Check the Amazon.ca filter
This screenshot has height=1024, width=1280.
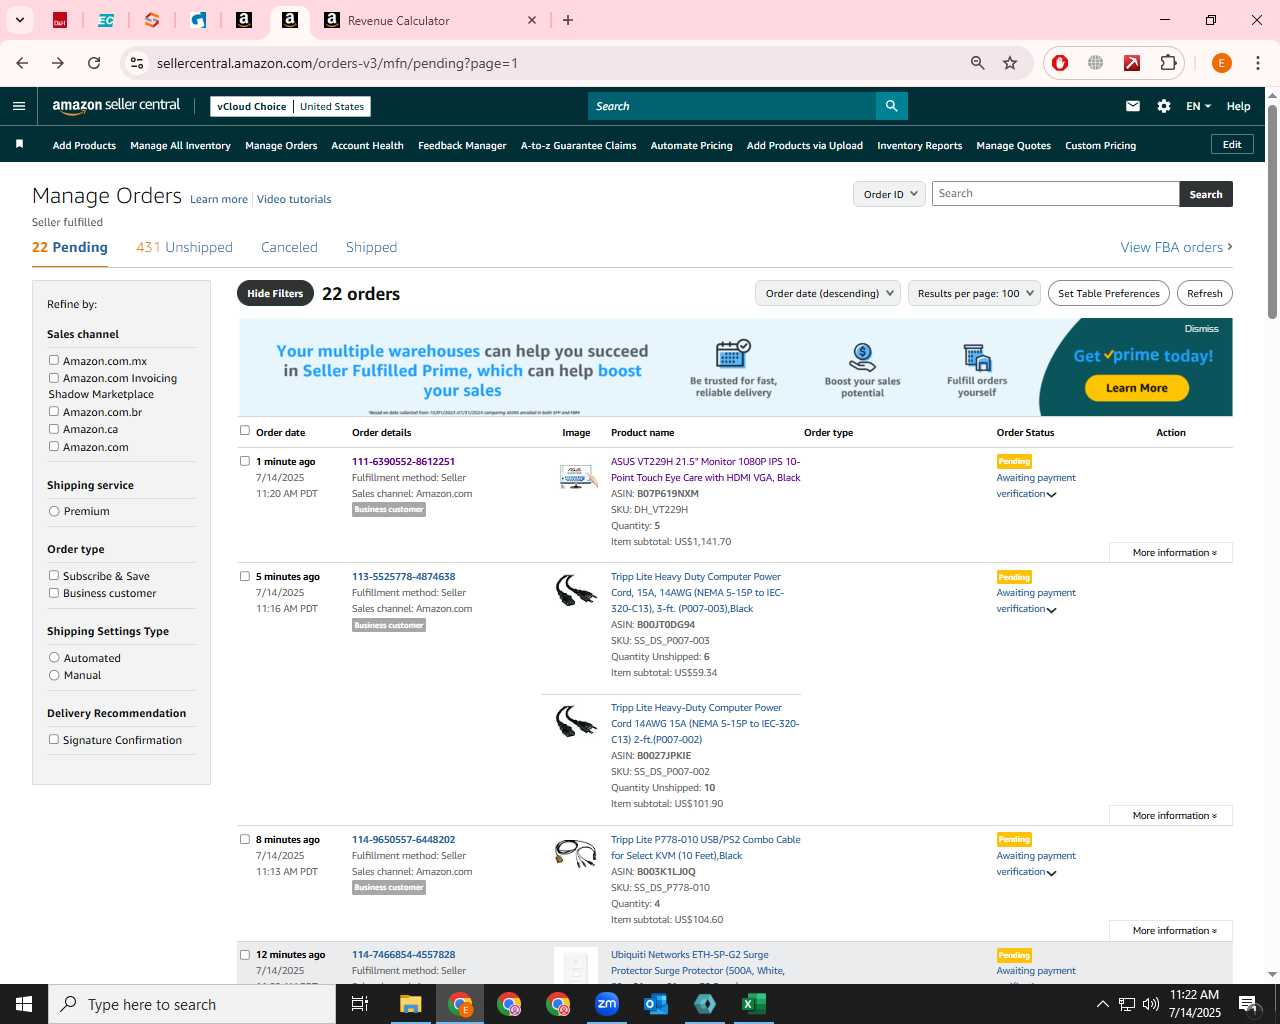54,428
